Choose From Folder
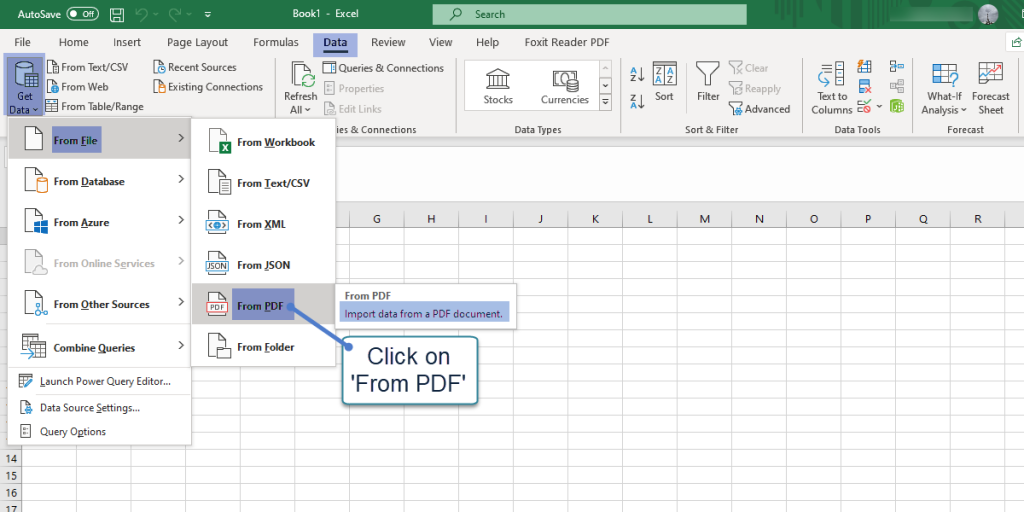Viewport: 1024px width, 512px height. 263,347
